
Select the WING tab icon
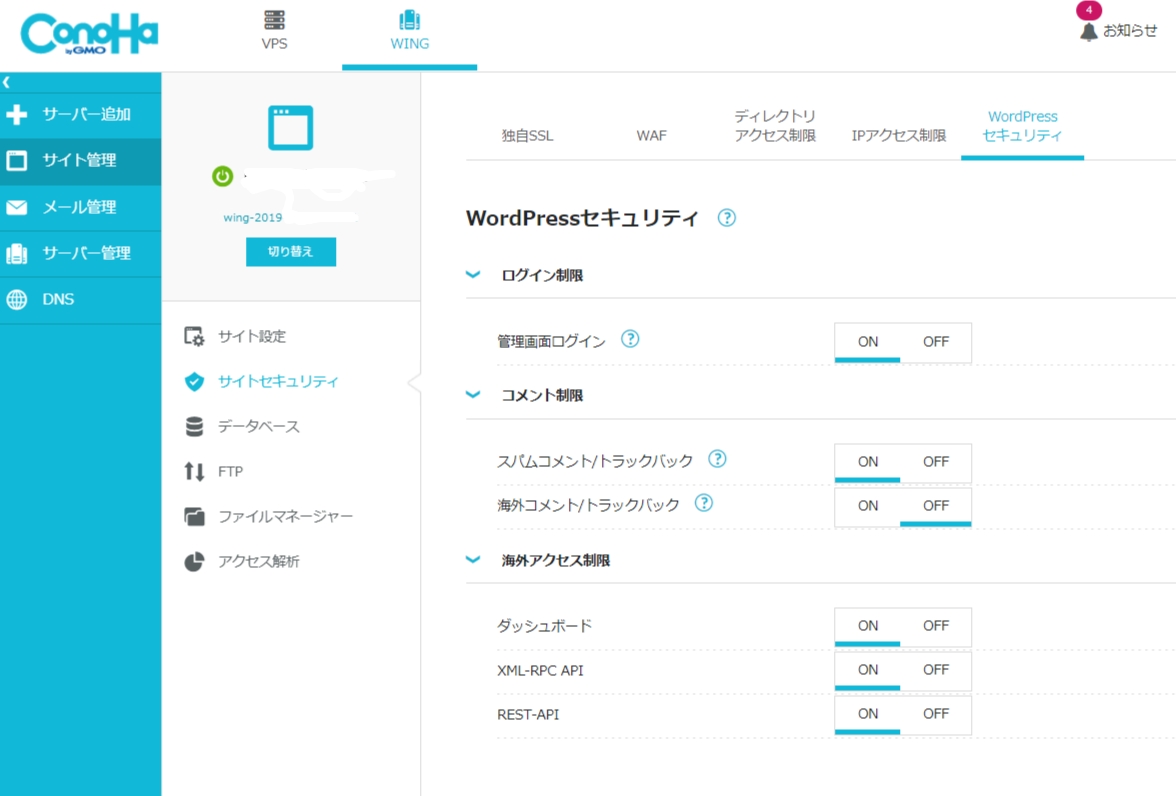410,20
